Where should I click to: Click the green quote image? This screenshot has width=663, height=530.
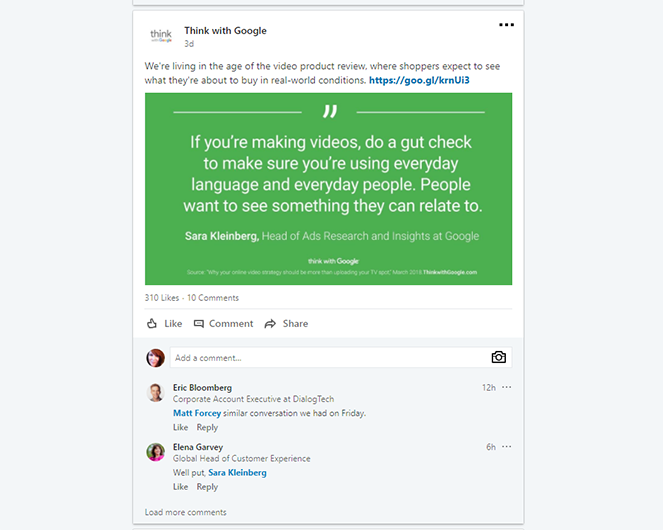329,189
